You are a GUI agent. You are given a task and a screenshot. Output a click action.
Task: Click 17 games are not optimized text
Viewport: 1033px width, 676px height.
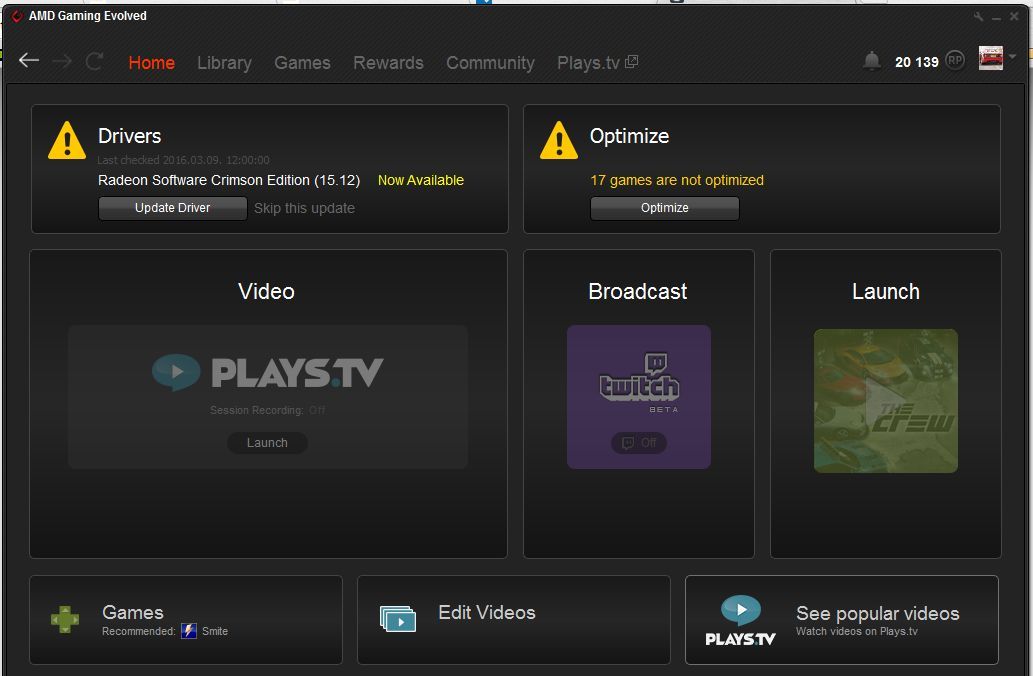[677, 180]
